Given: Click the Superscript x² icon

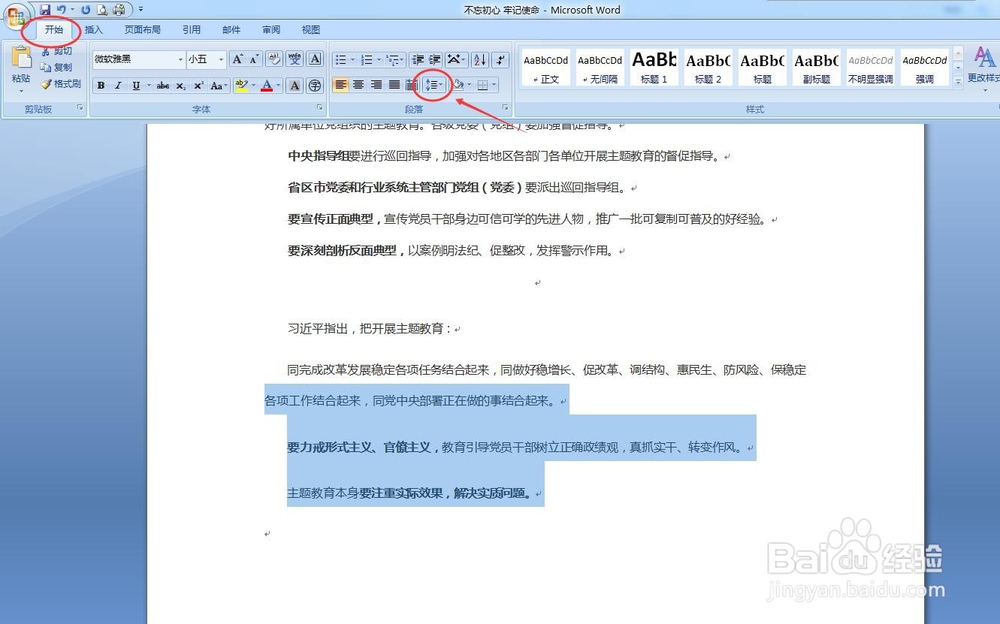Looking at the screenshot, I should [x=200, y=84].
